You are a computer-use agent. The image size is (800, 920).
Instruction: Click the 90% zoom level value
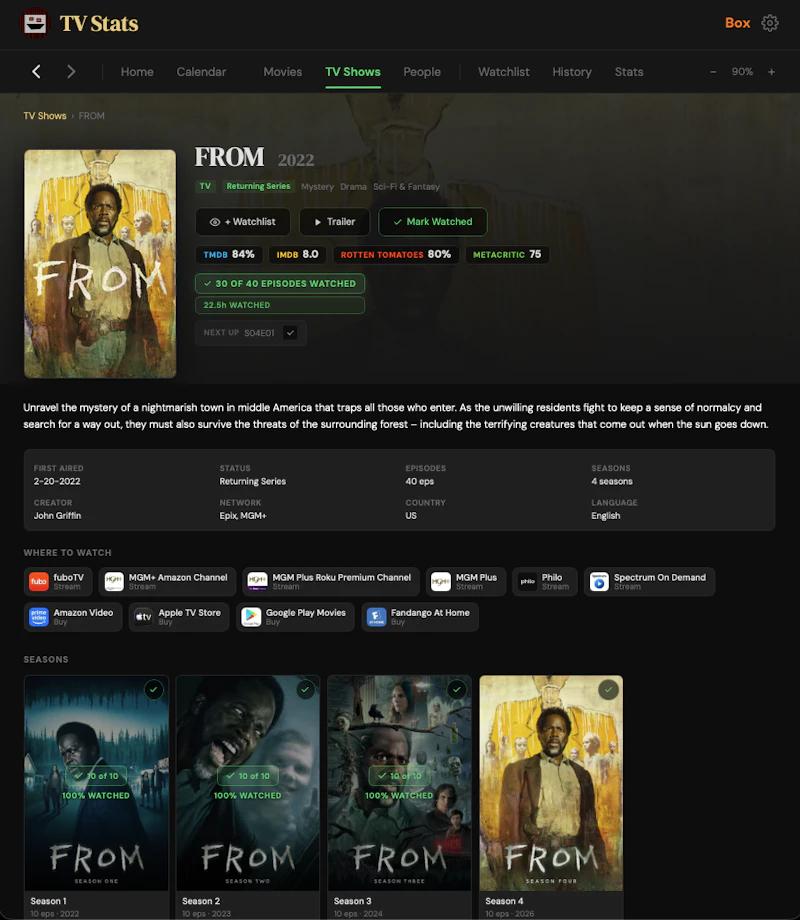(x=742, y=72)
